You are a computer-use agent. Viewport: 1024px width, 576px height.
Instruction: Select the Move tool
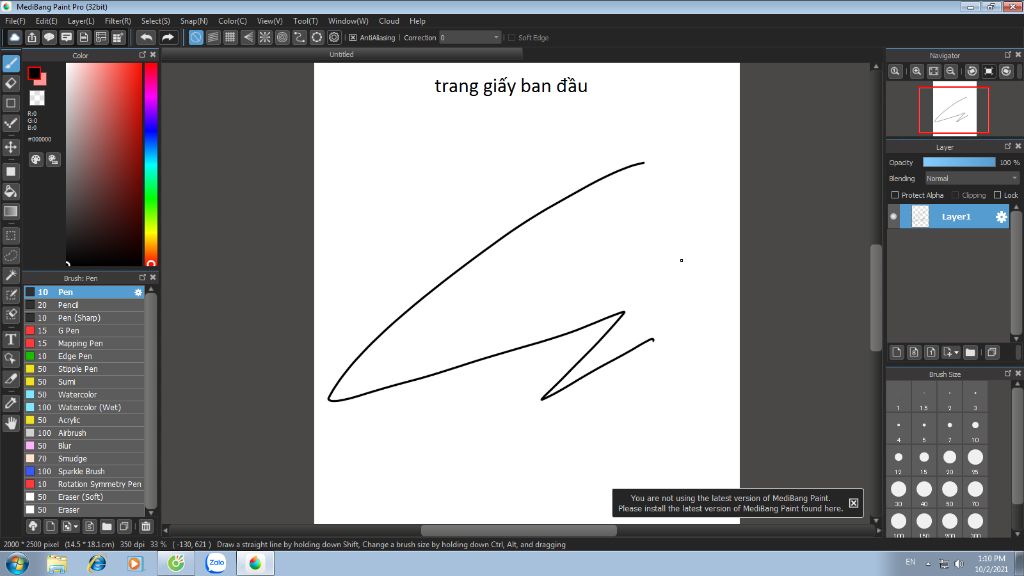pos(11,147)
